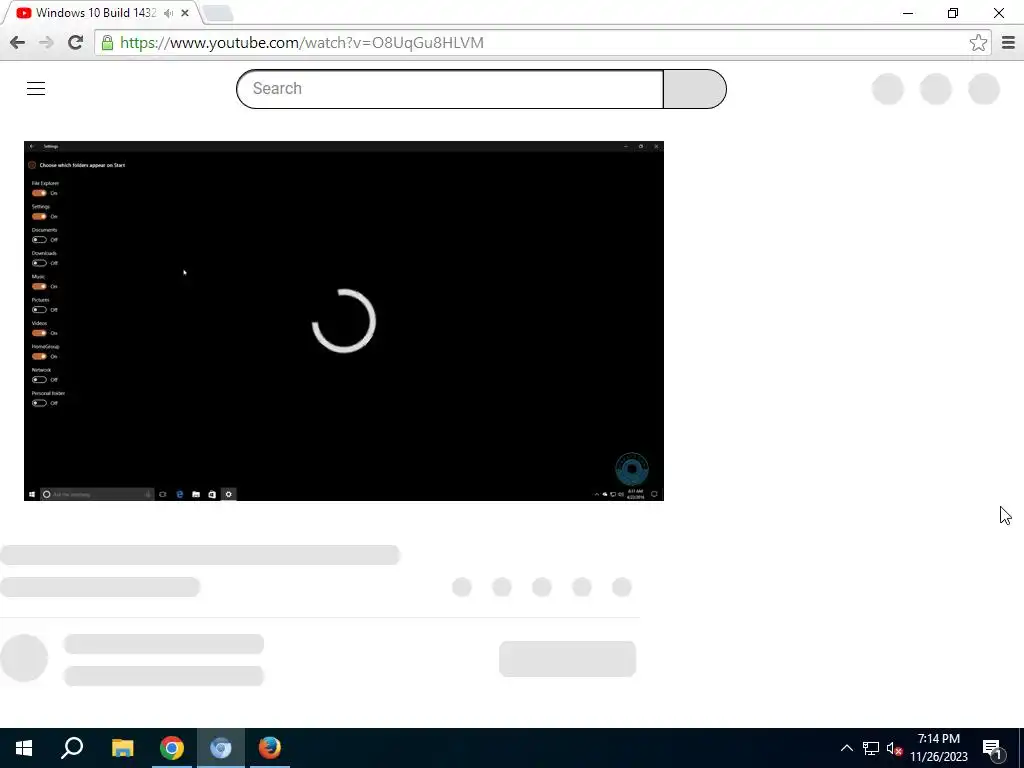This screenshot has width=1024, height=768.
Task: Toggle the Pictures switch in the video
Action: (x=39, y=310)
